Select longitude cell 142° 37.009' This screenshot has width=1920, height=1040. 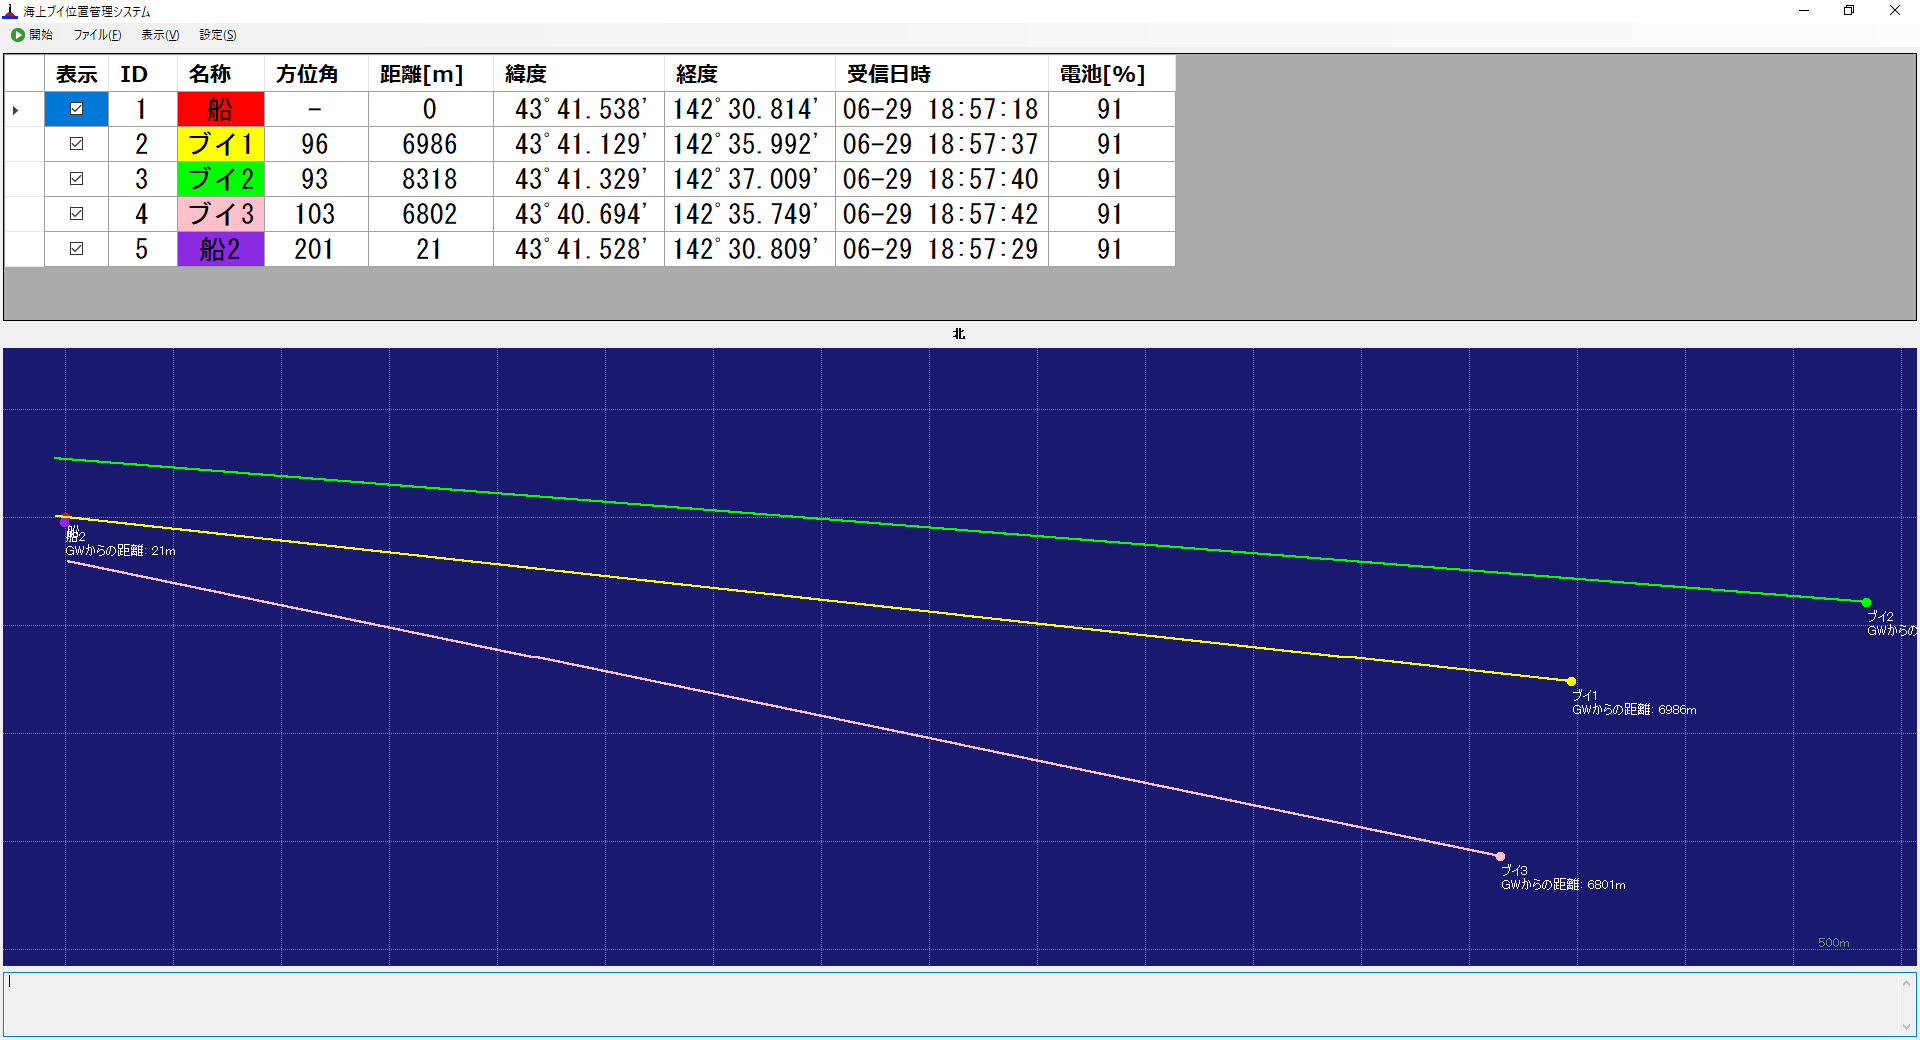[750, 179]
